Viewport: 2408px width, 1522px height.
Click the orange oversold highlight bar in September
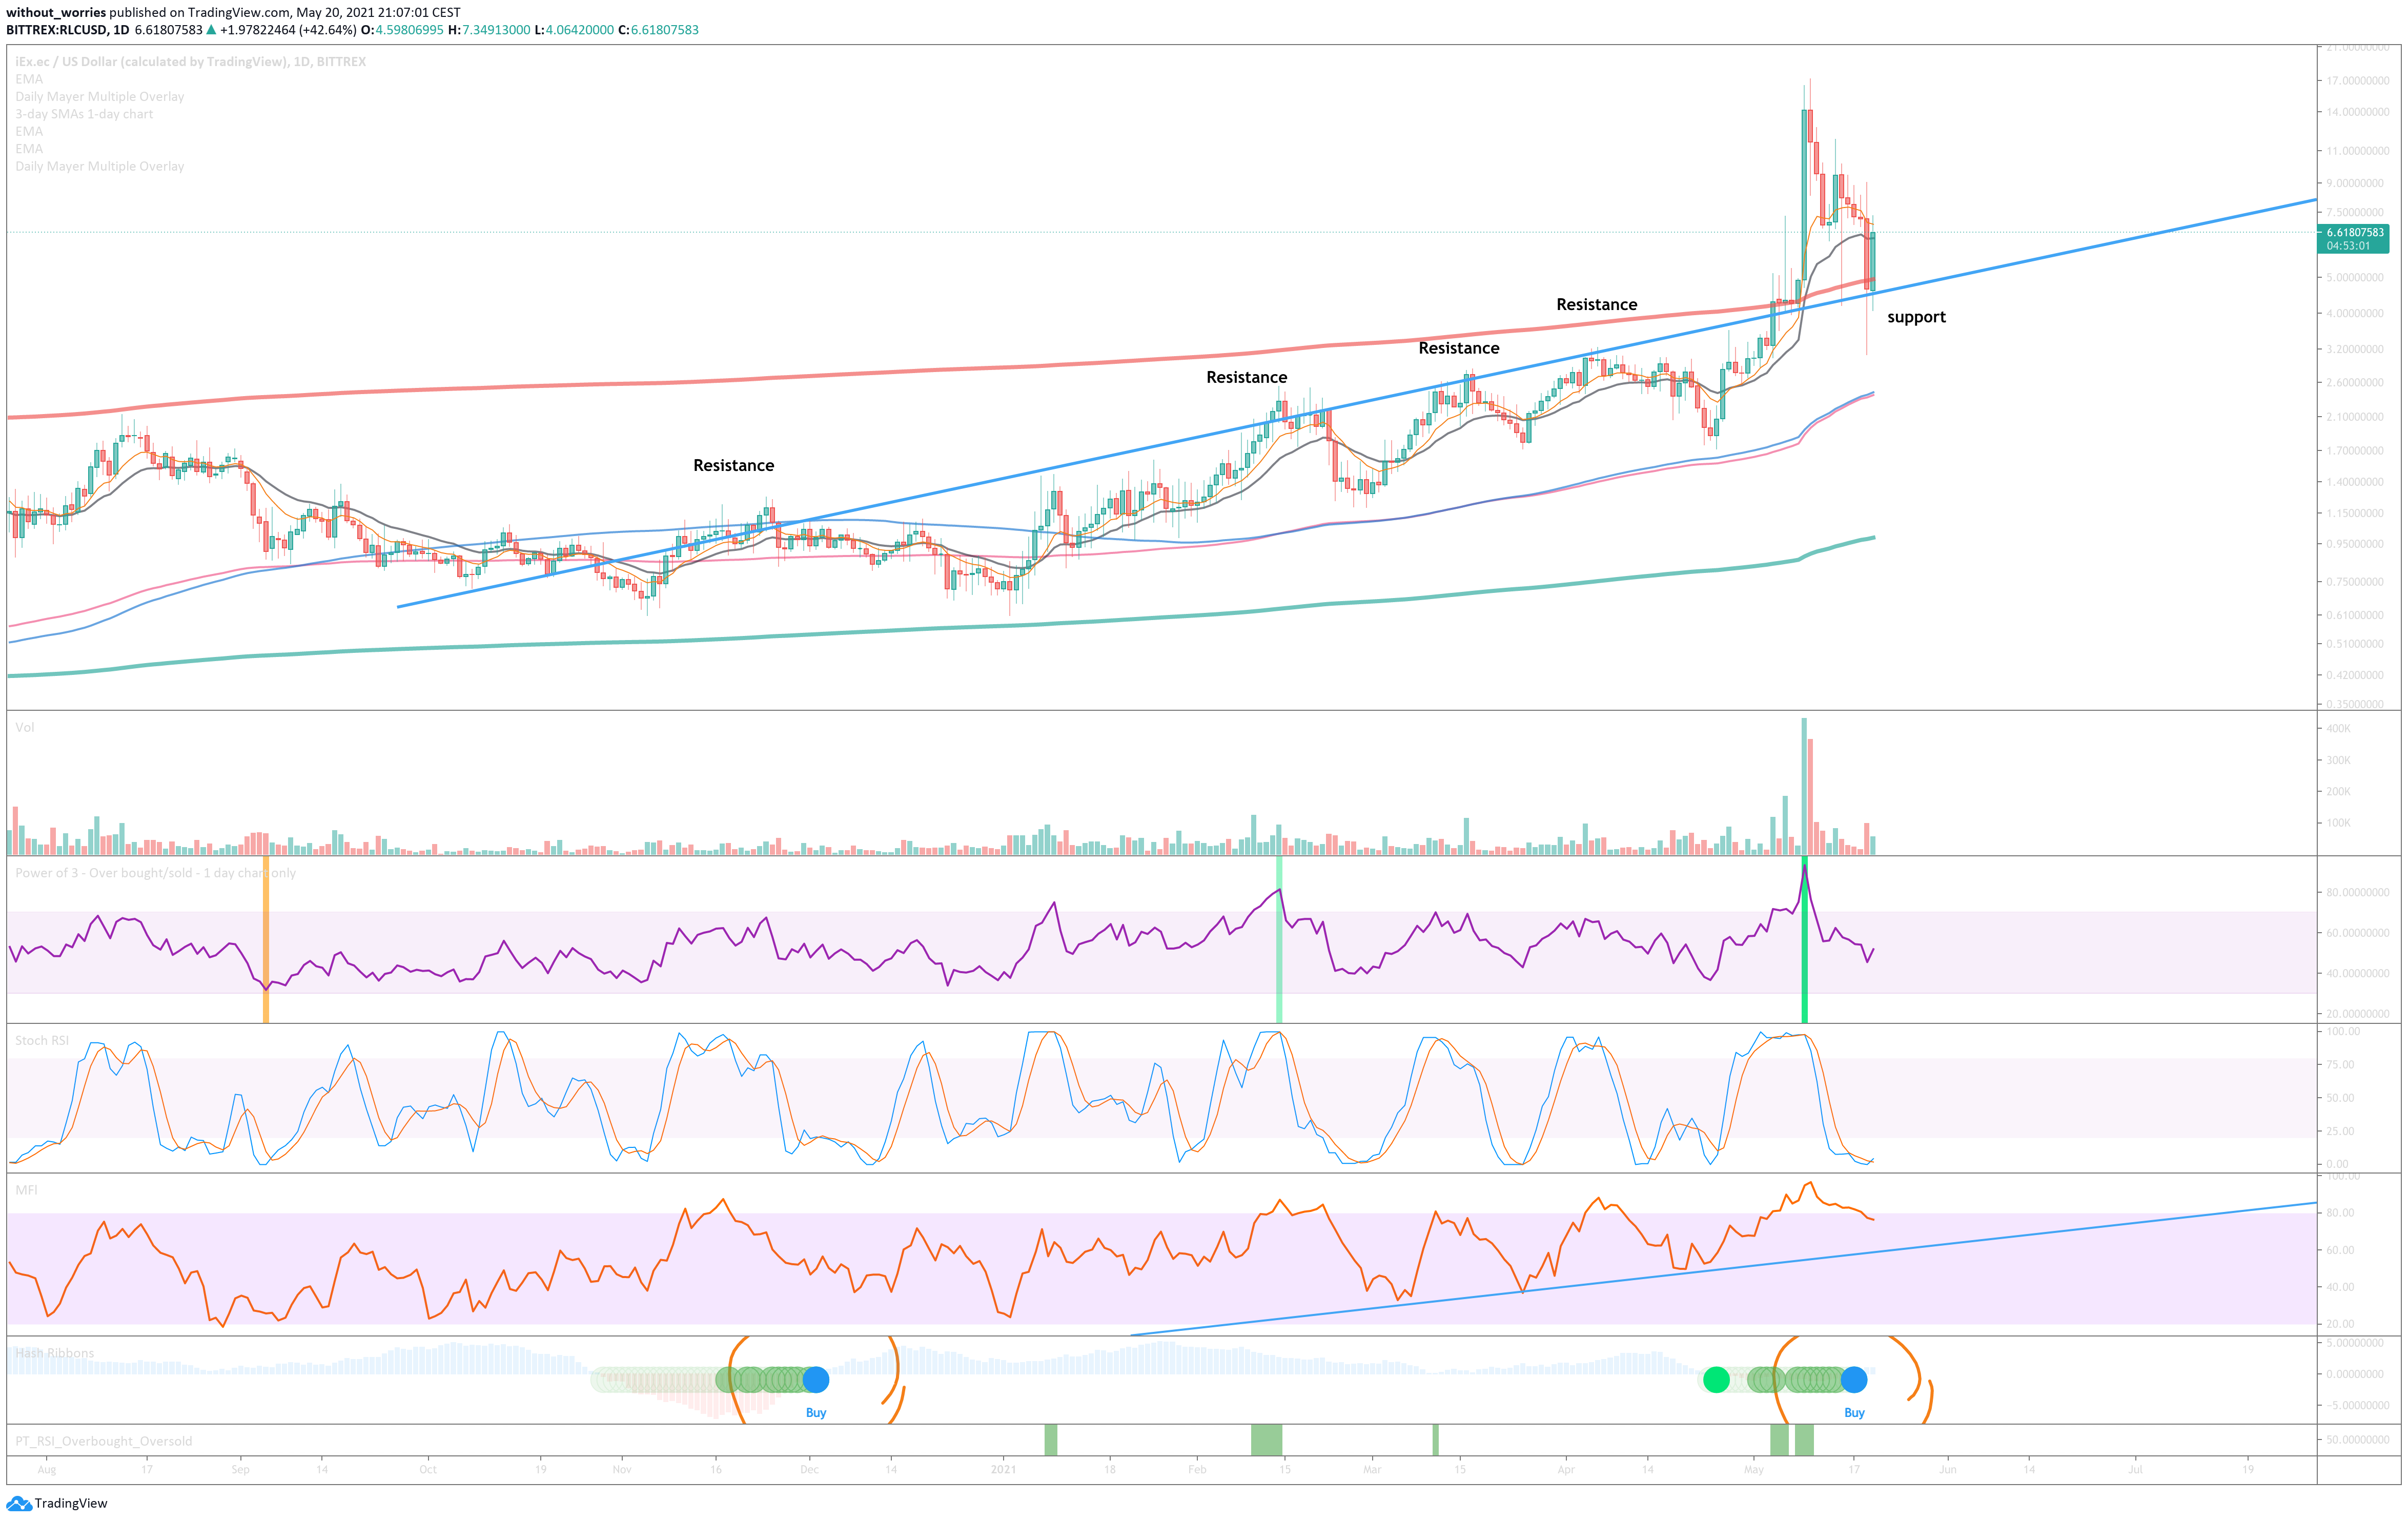tap(266, 939)
